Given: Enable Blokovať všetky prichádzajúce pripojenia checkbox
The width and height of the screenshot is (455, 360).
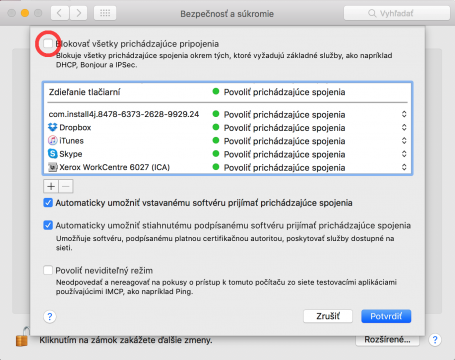Looking at the screenshot, I should click(x=48, y=43).
